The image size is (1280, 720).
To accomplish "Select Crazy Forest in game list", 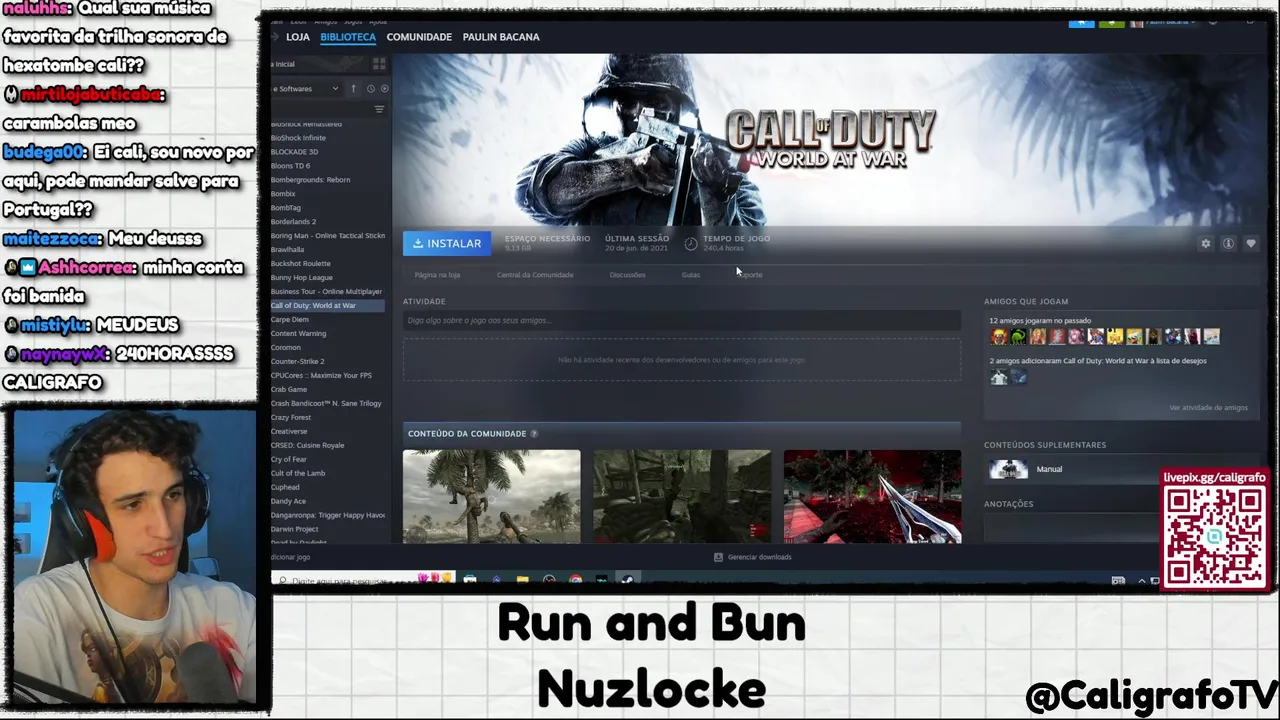I will tap(291, 418).
